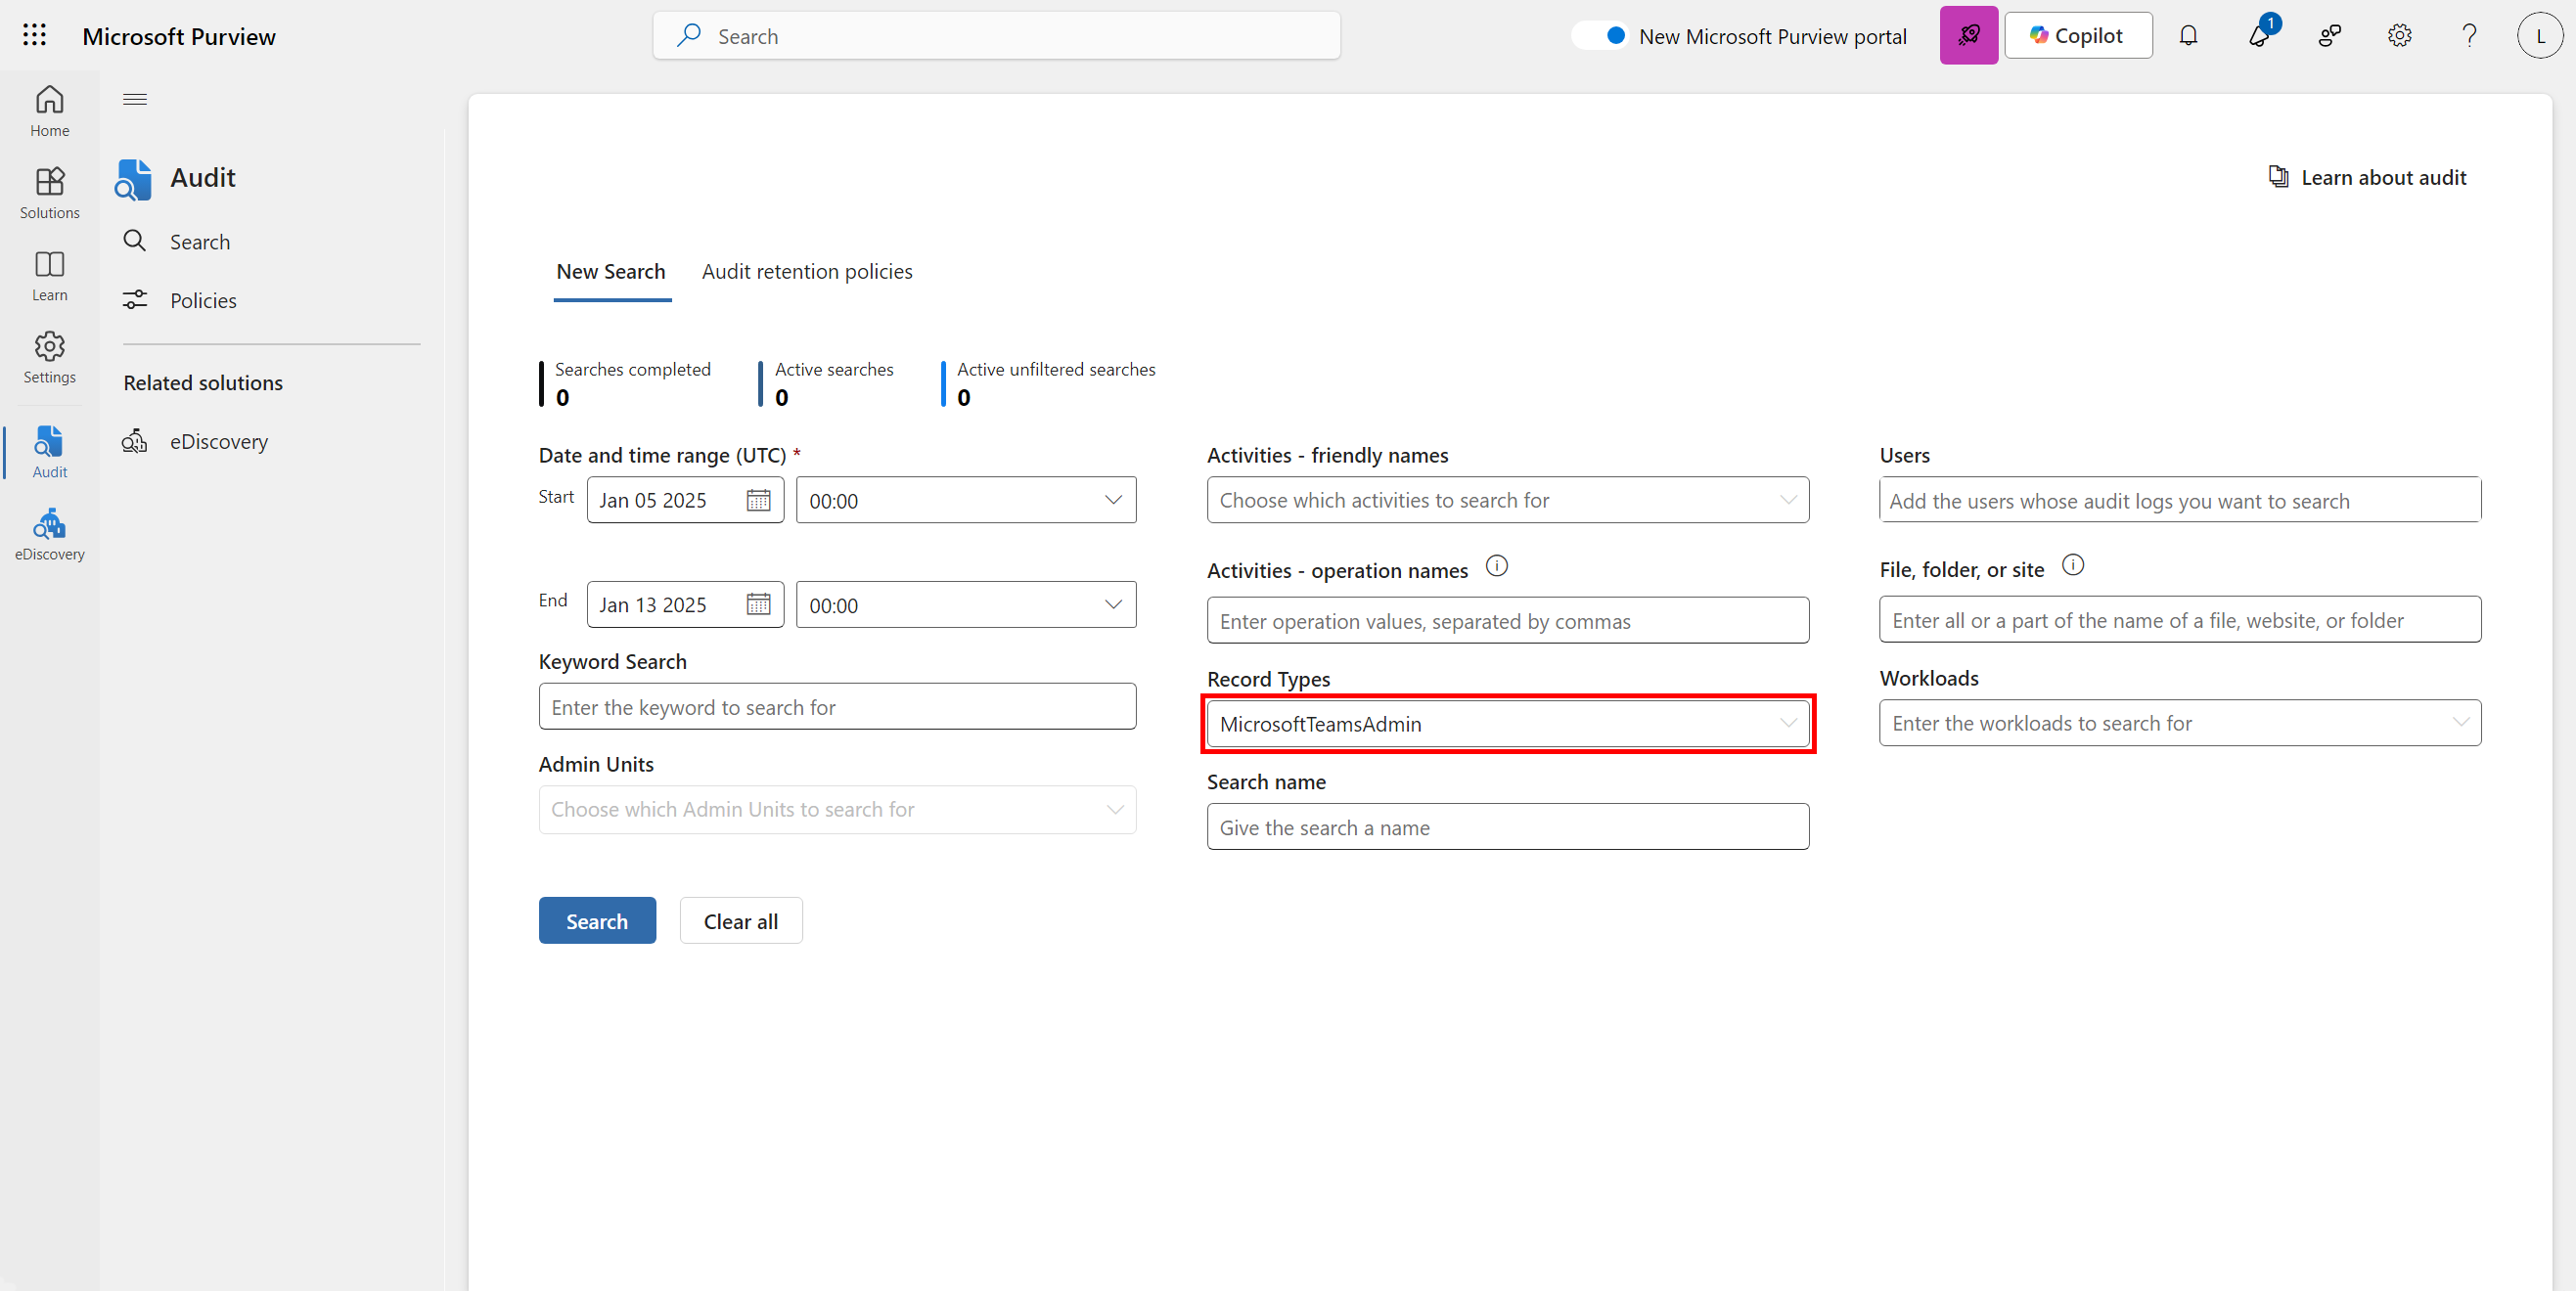Open Settings in left rail
The height and width of the screenshot is (1291, 2576).
(x=49, y=357)
